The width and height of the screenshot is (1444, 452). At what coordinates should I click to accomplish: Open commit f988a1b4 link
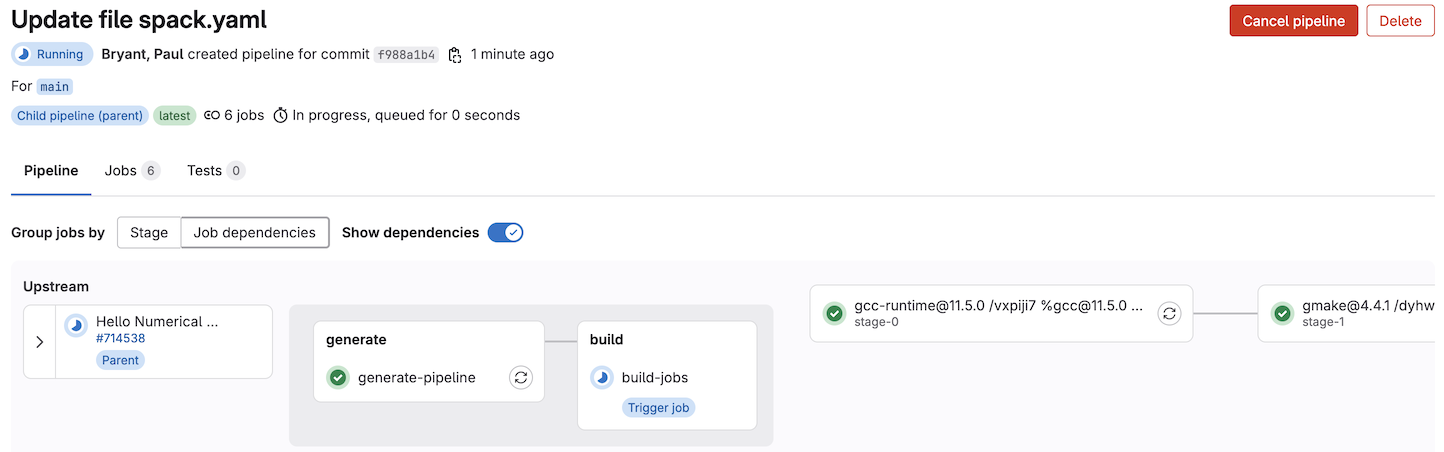(x=406, y=55)
